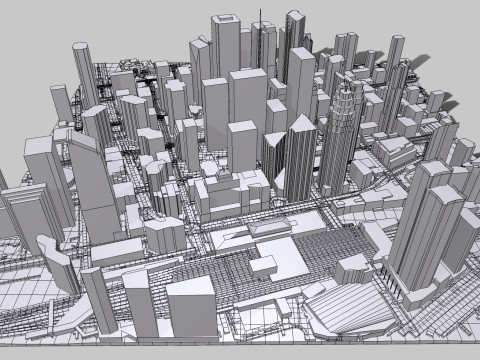Image resolution: width=480 pixels, height=360 pixels.
Task: Select the pyramid-topped striped tower
Action: click(300, 158)
